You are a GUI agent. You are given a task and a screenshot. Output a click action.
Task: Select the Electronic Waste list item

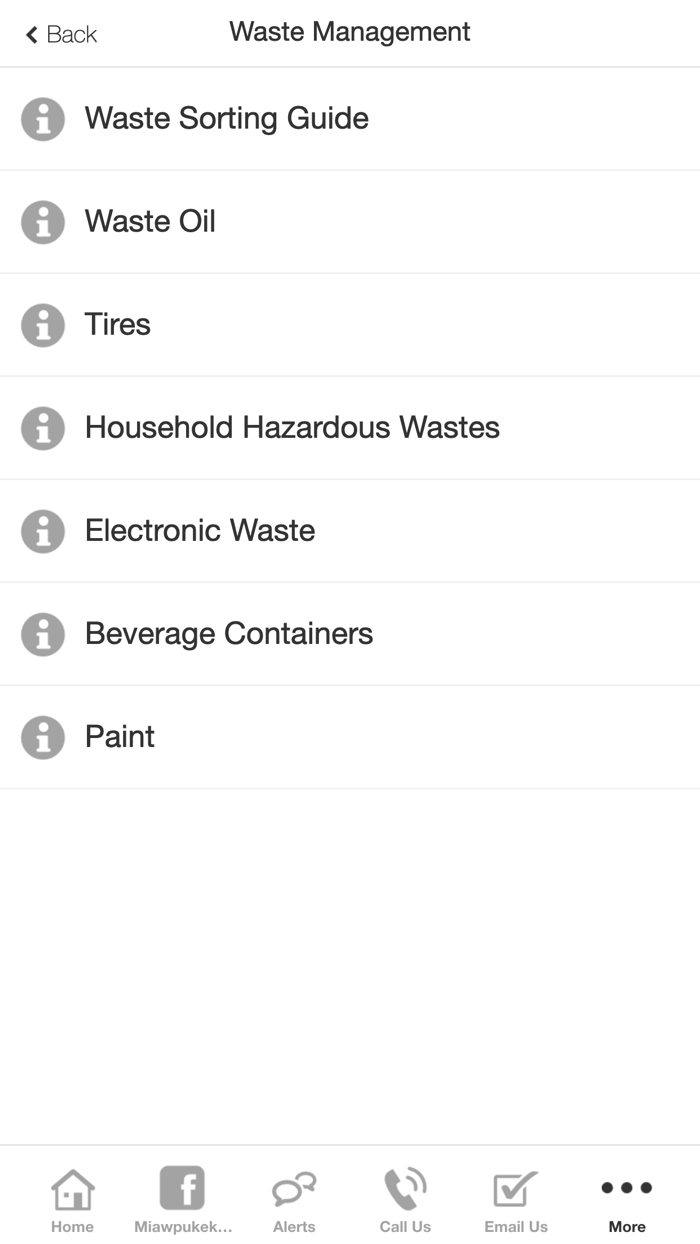(x=200, y=531)
